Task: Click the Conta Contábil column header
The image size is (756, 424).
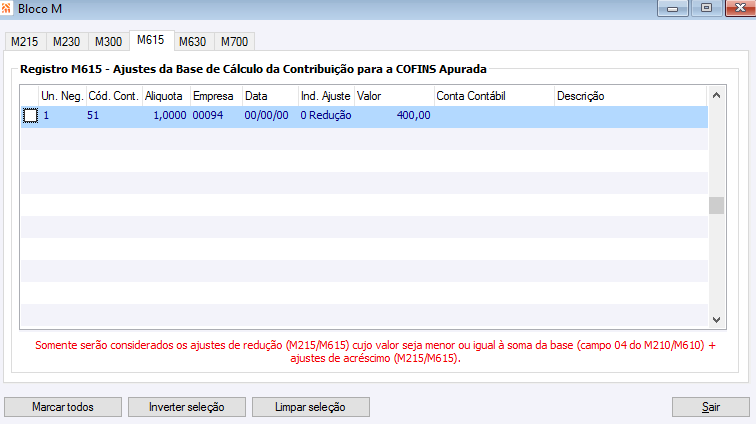Action: [494, 96]
